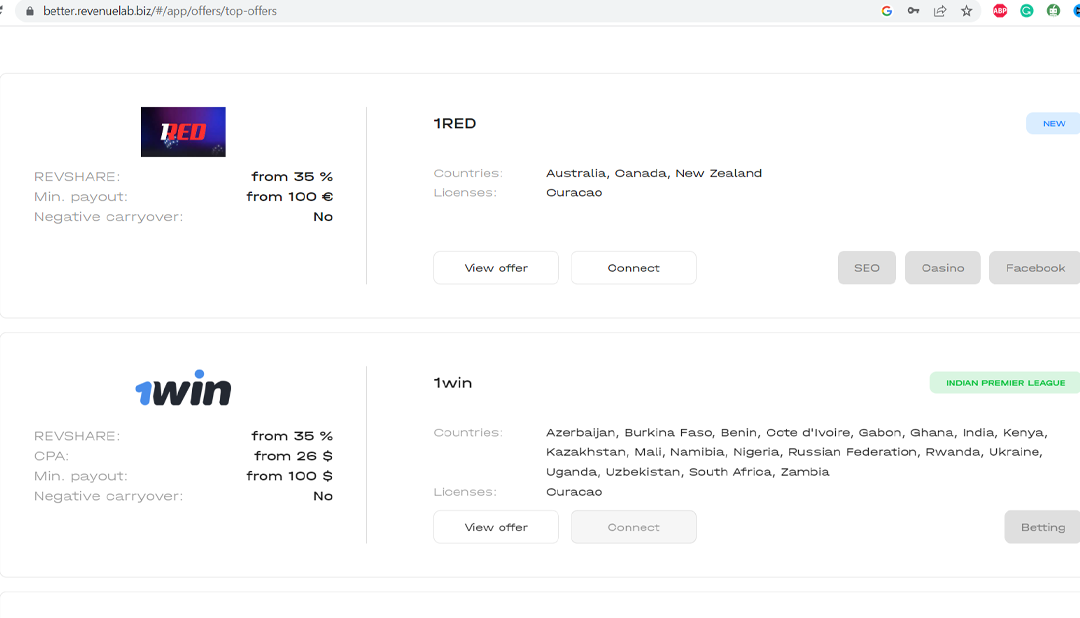Click 'from 100 $' min payout value
Screen dimensions: 1080x618
[x=289, y=475]
